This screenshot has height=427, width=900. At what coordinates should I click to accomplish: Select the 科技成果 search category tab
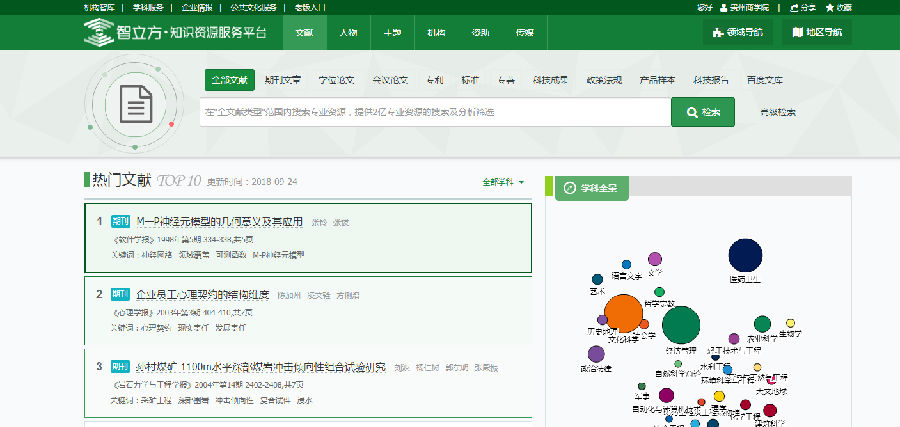(x=550, y=80)
